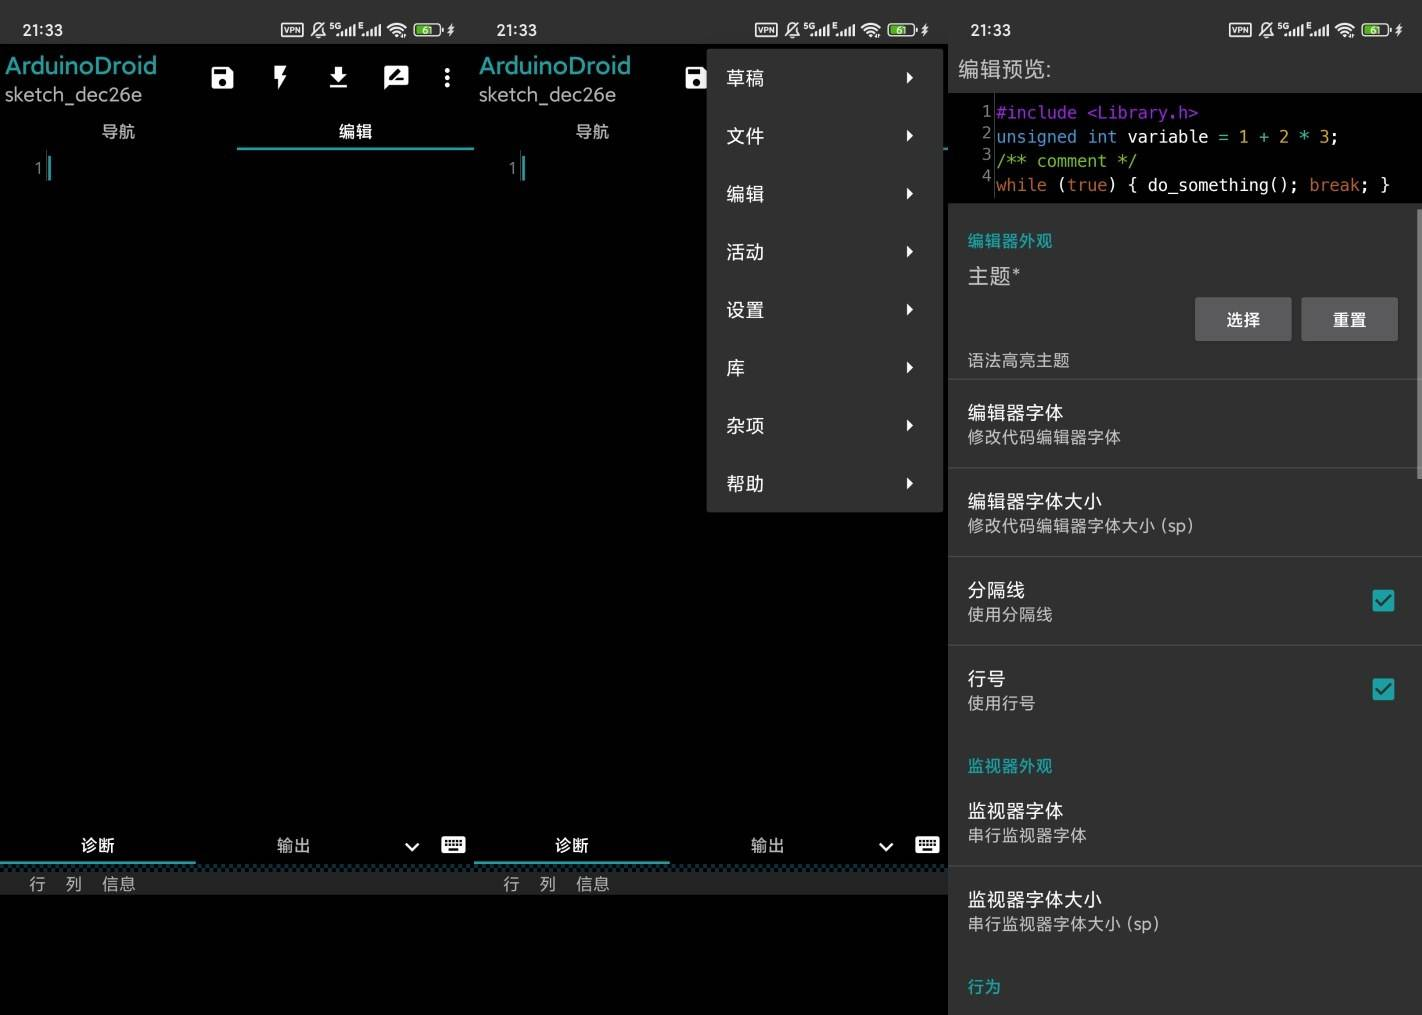Tap keyboard icon in leftmost screen's bottom bar
Image resolution: width=1422 pixels, height=1015 pixels.
453,845
